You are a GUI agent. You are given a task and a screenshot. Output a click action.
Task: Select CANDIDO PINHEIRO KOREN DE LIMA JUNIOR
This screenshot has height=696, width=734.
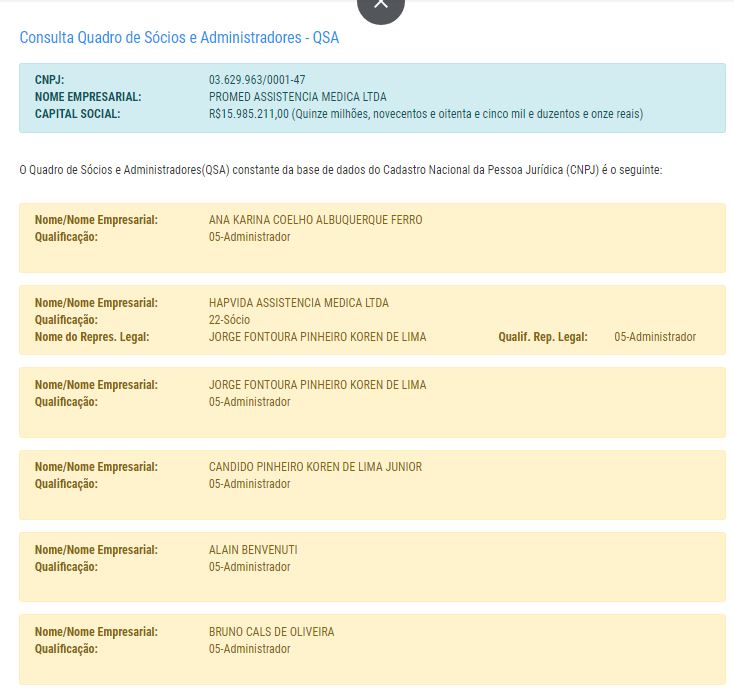pyautogui.click(x=315, y=467)
